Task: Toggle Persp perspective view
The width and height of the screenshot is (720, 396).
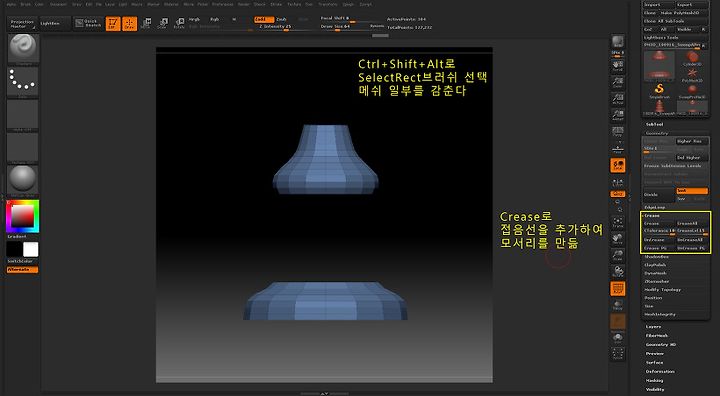Action: click(x=618, y=131)
